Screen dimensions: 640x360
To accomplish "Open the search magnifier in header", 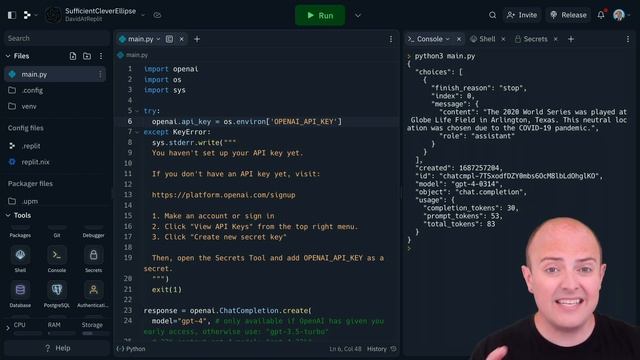I will [x=492, y=15].
